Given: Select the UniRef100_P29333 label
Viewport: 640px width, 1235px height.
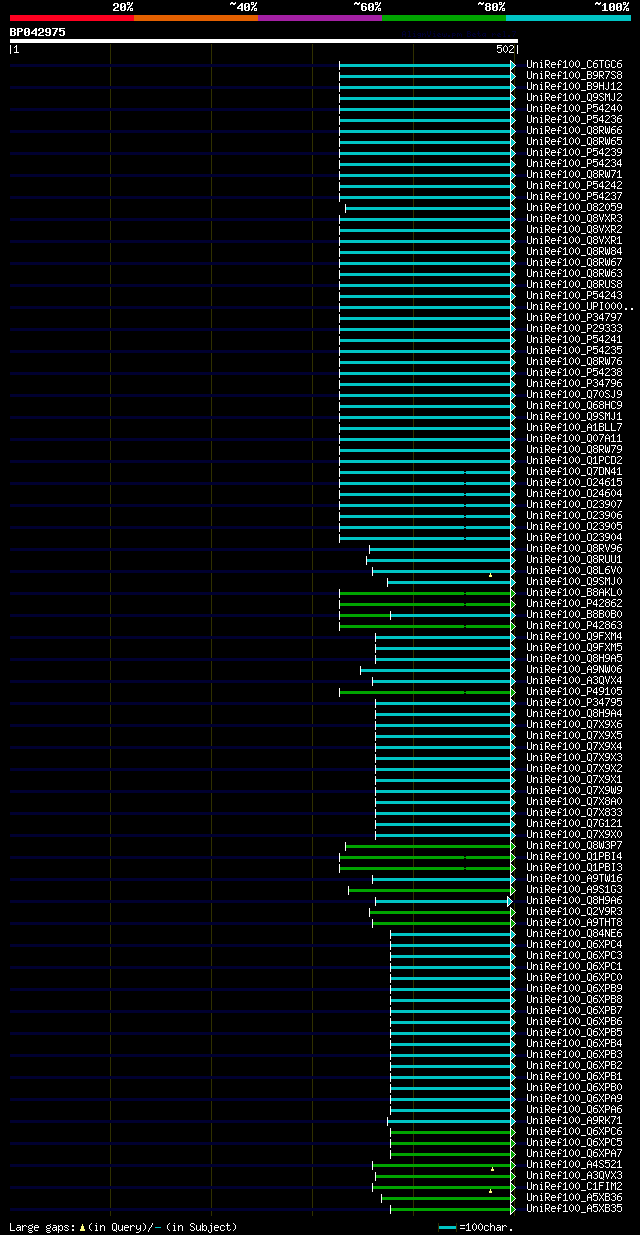Looking at the screenshot, I should [574, 328].
